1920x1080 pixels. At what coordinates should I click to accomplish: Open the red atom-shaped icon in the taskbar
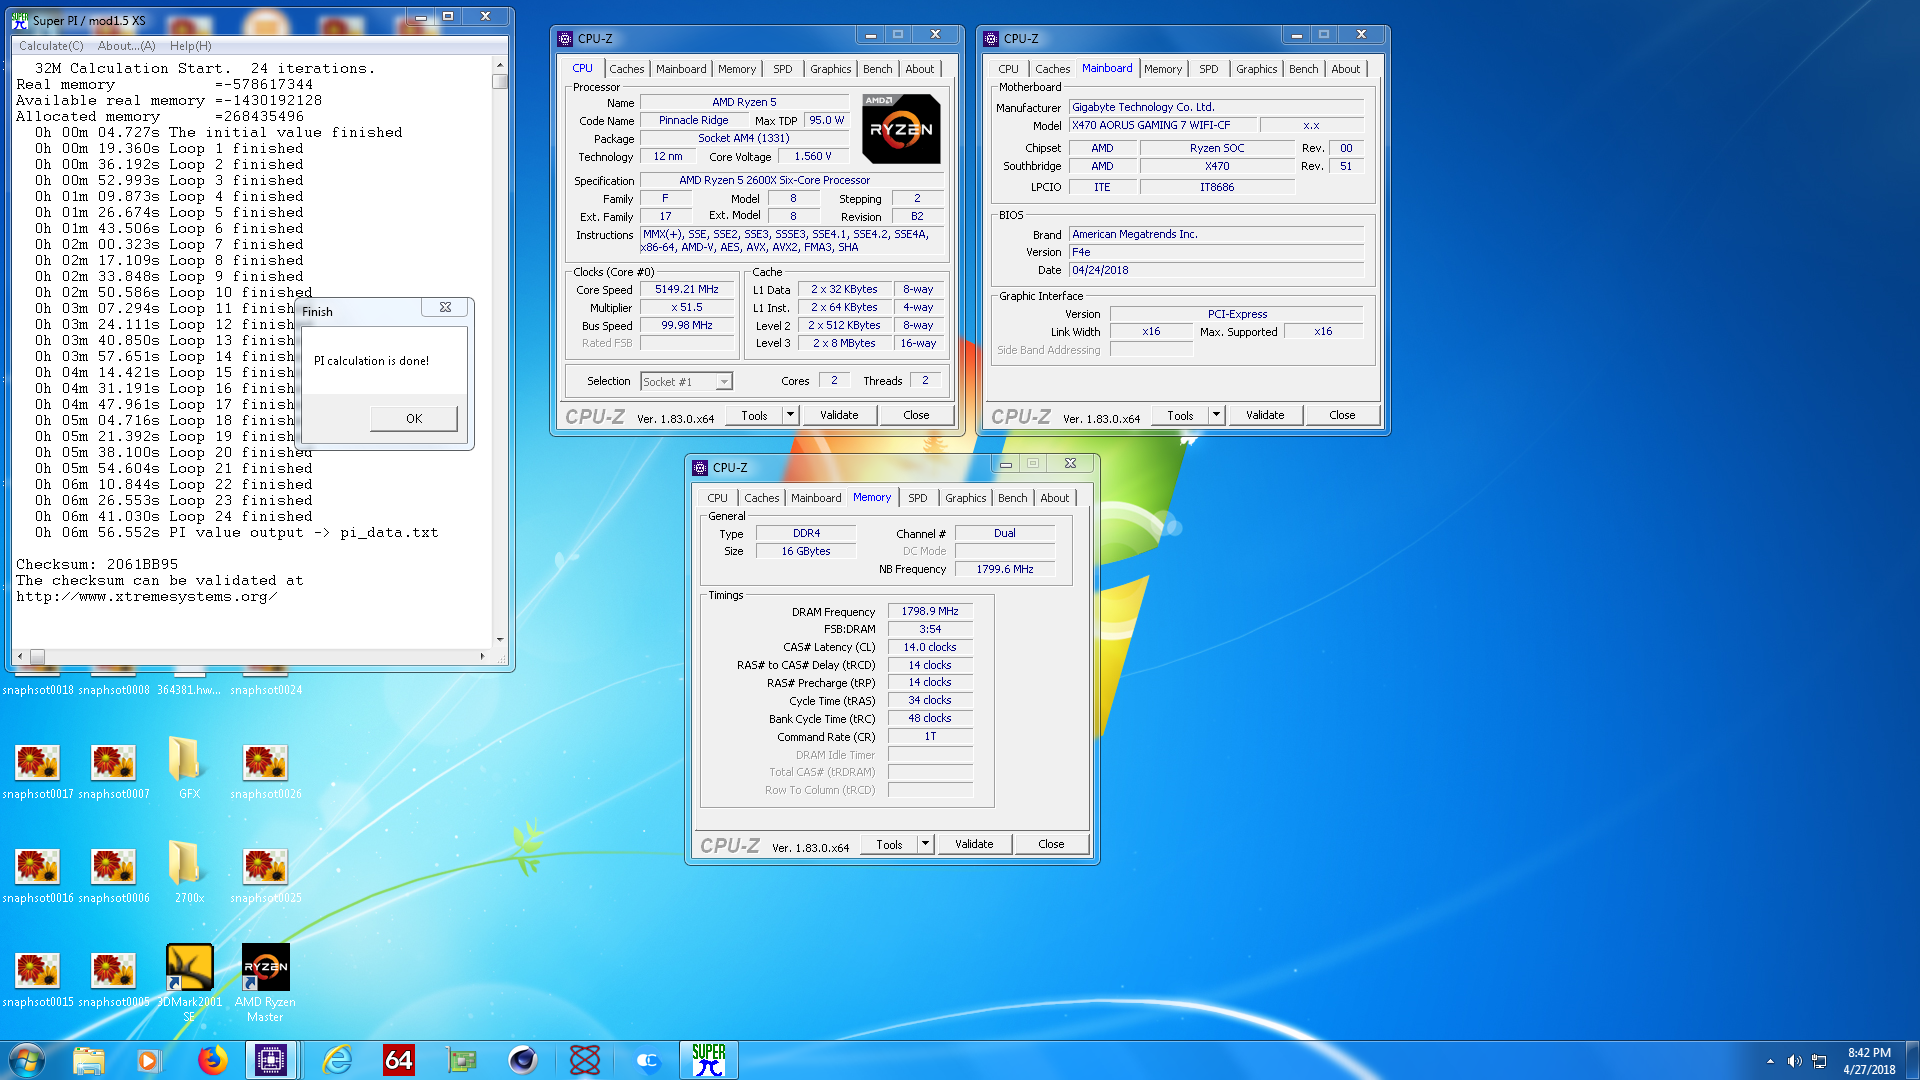(x=585, y=1060)
